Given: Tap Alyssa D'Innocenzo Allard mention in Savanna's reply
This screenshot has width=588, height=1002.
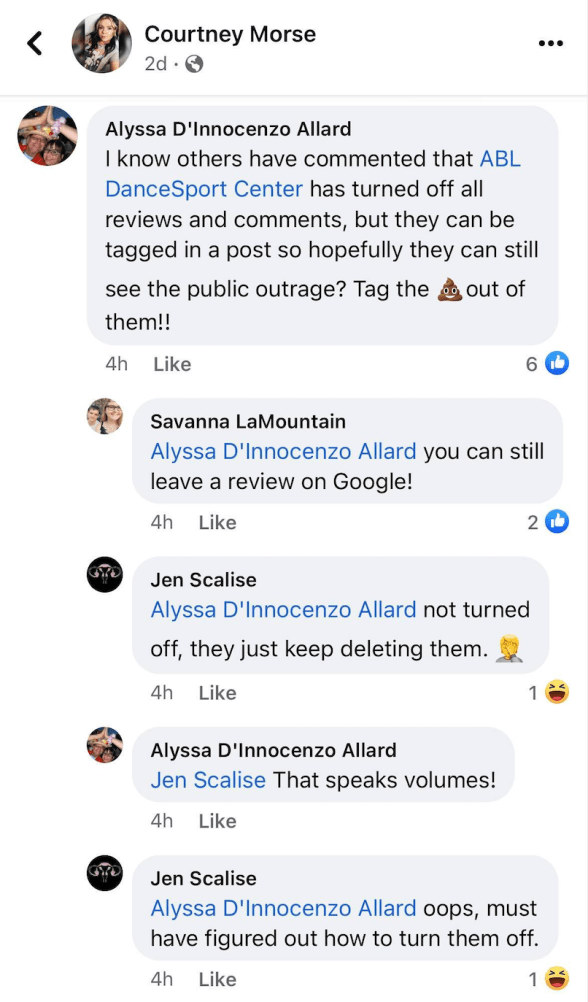Looking at the screenshot, I should coord(283,452).
